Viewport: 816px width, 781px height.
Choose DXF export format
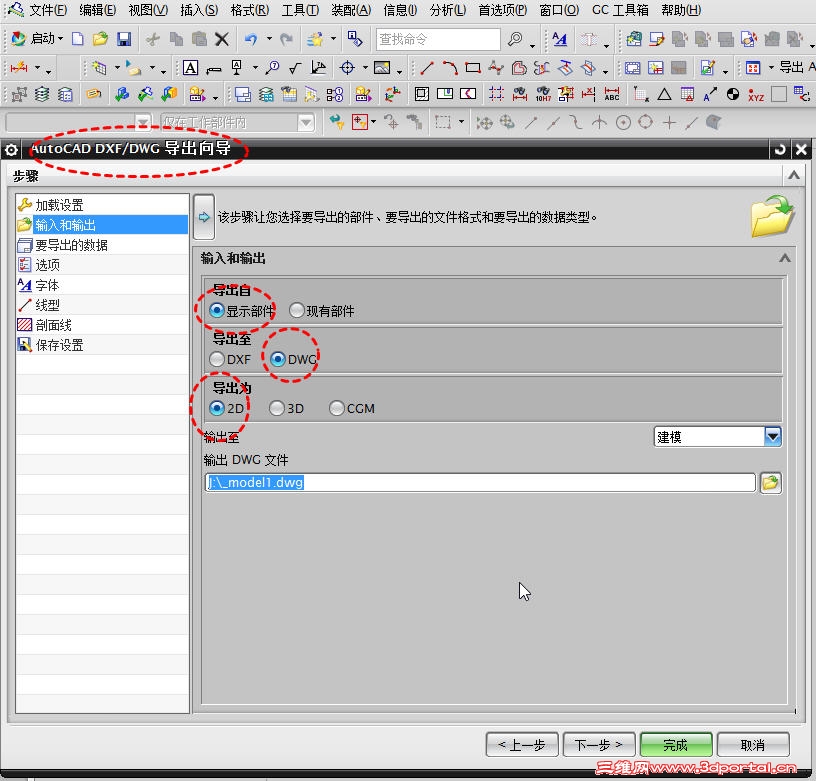pos(216,359)
